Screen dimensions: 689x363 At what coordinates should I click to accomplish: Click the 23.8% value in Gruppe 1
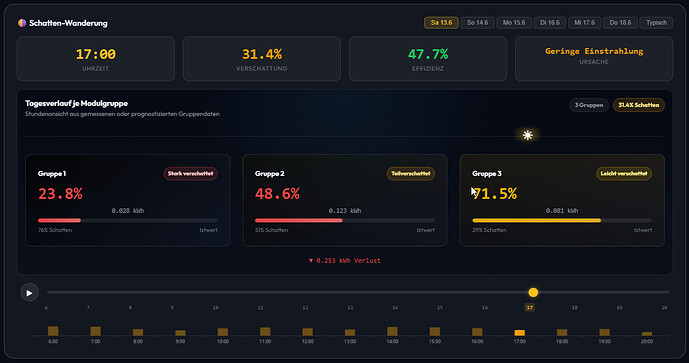coord(60,193)
